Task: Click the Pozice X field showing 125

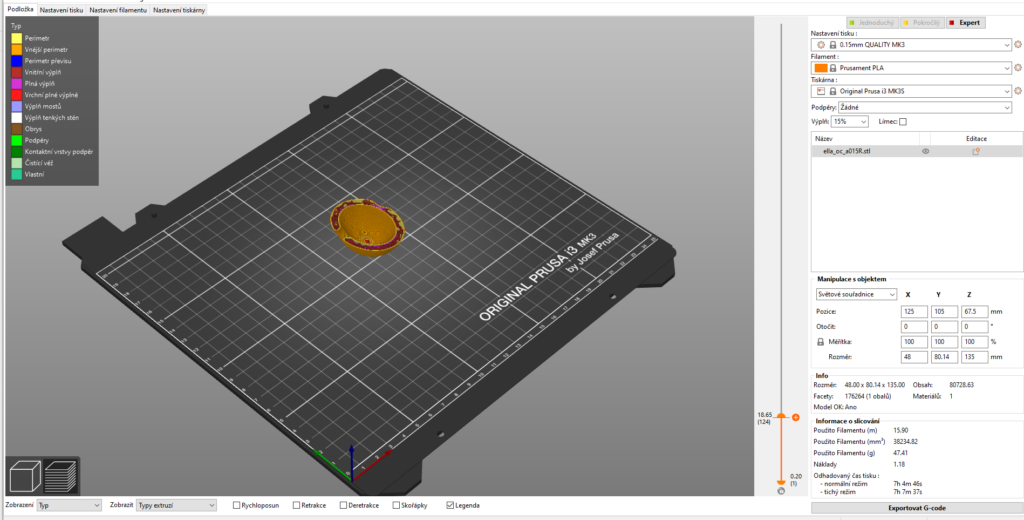Action: tap(914, 312)
